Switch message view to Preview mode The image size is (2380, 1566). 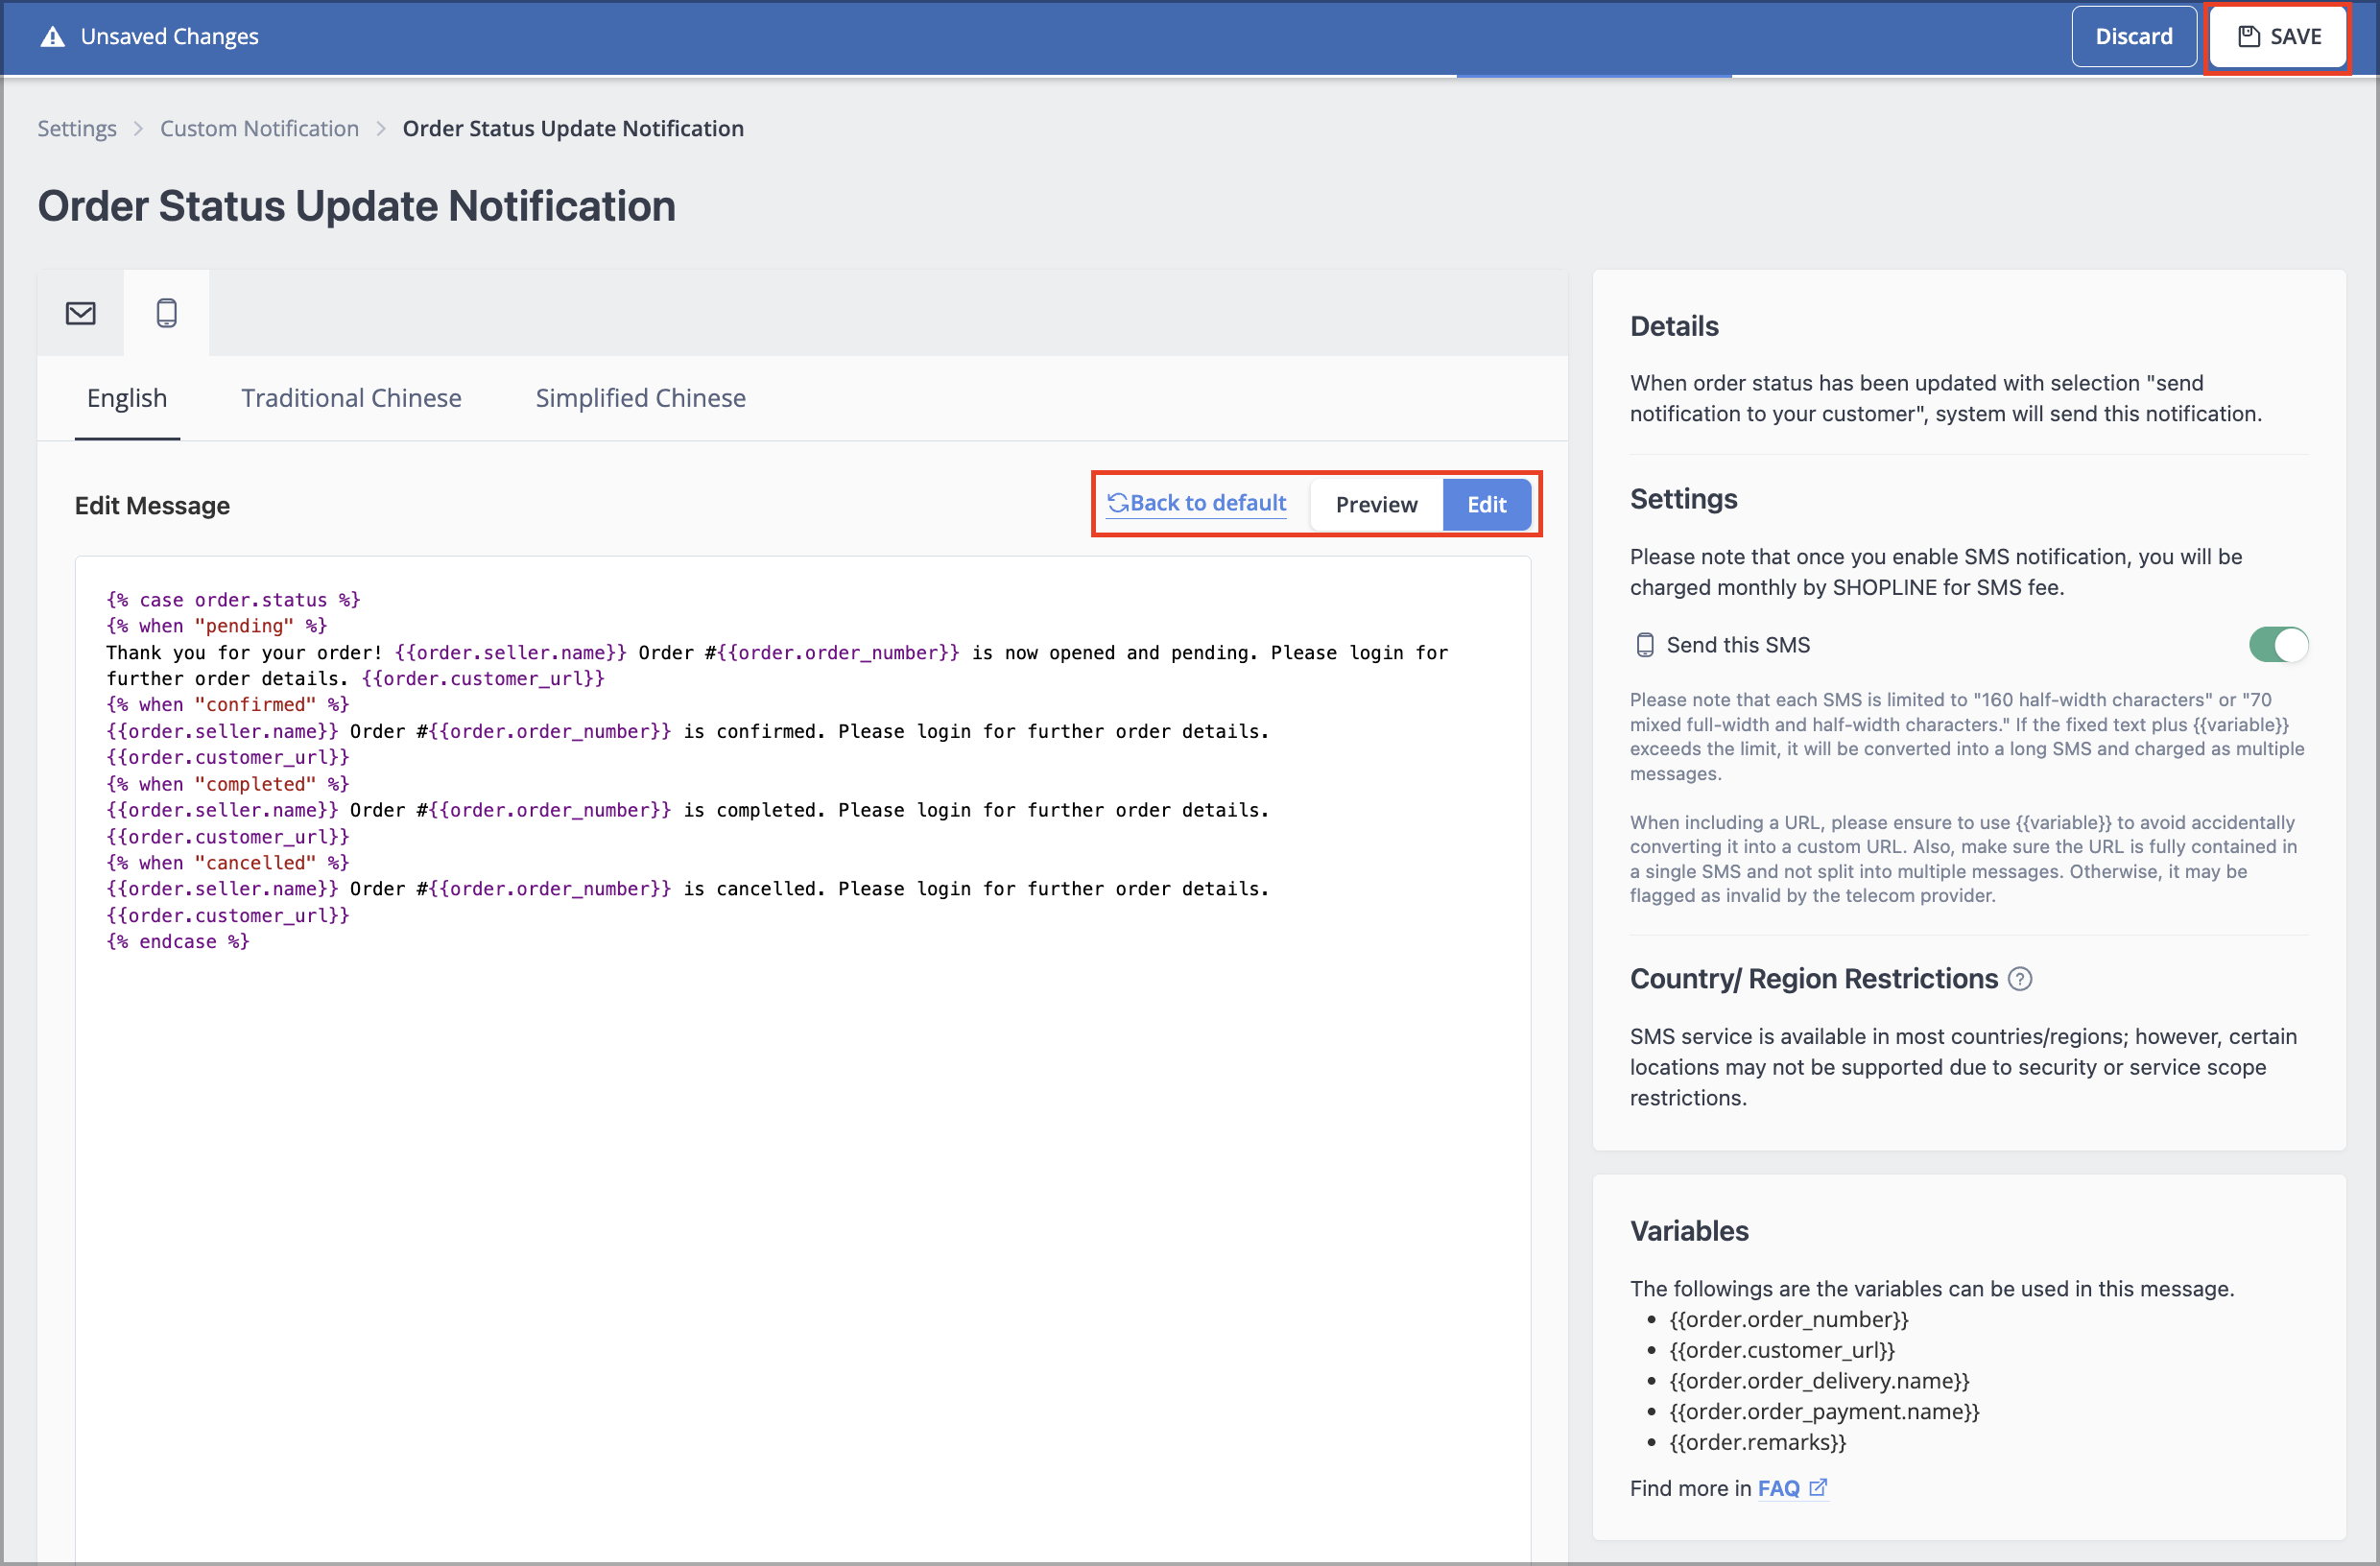1376,505
